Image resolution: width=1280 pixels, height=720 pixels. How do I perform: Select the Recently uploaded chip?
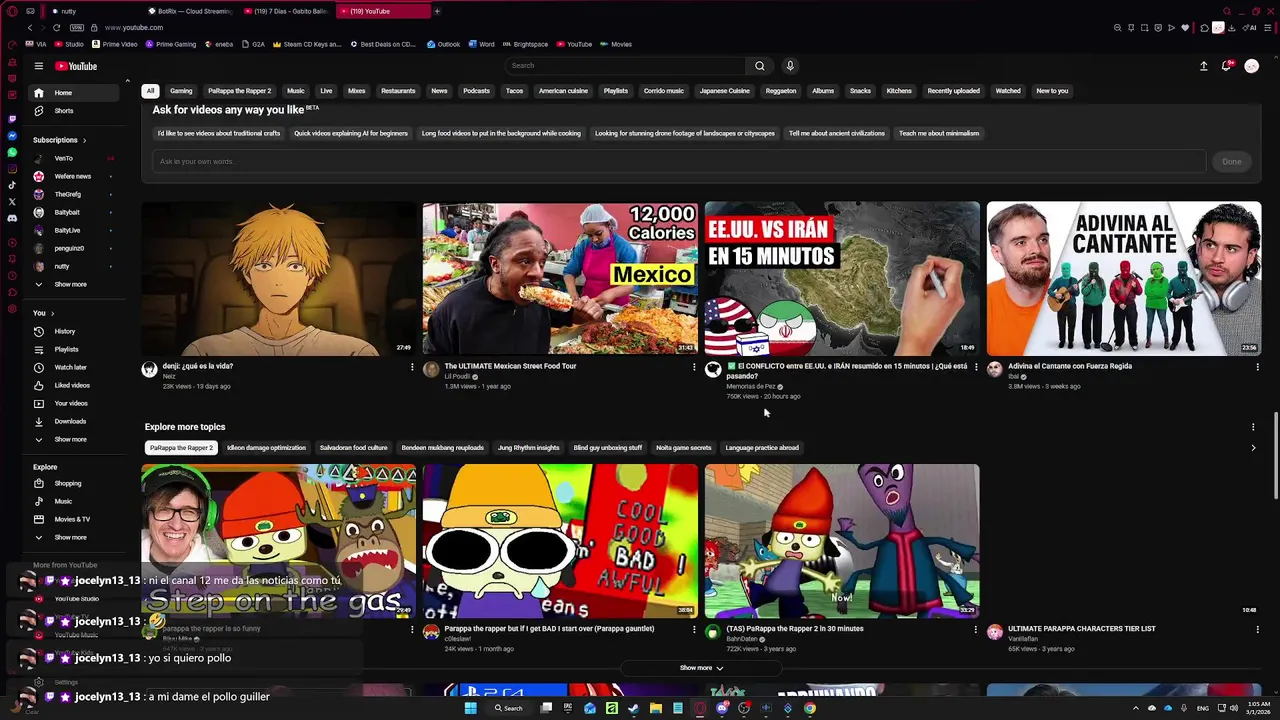[x=953, y=91]
